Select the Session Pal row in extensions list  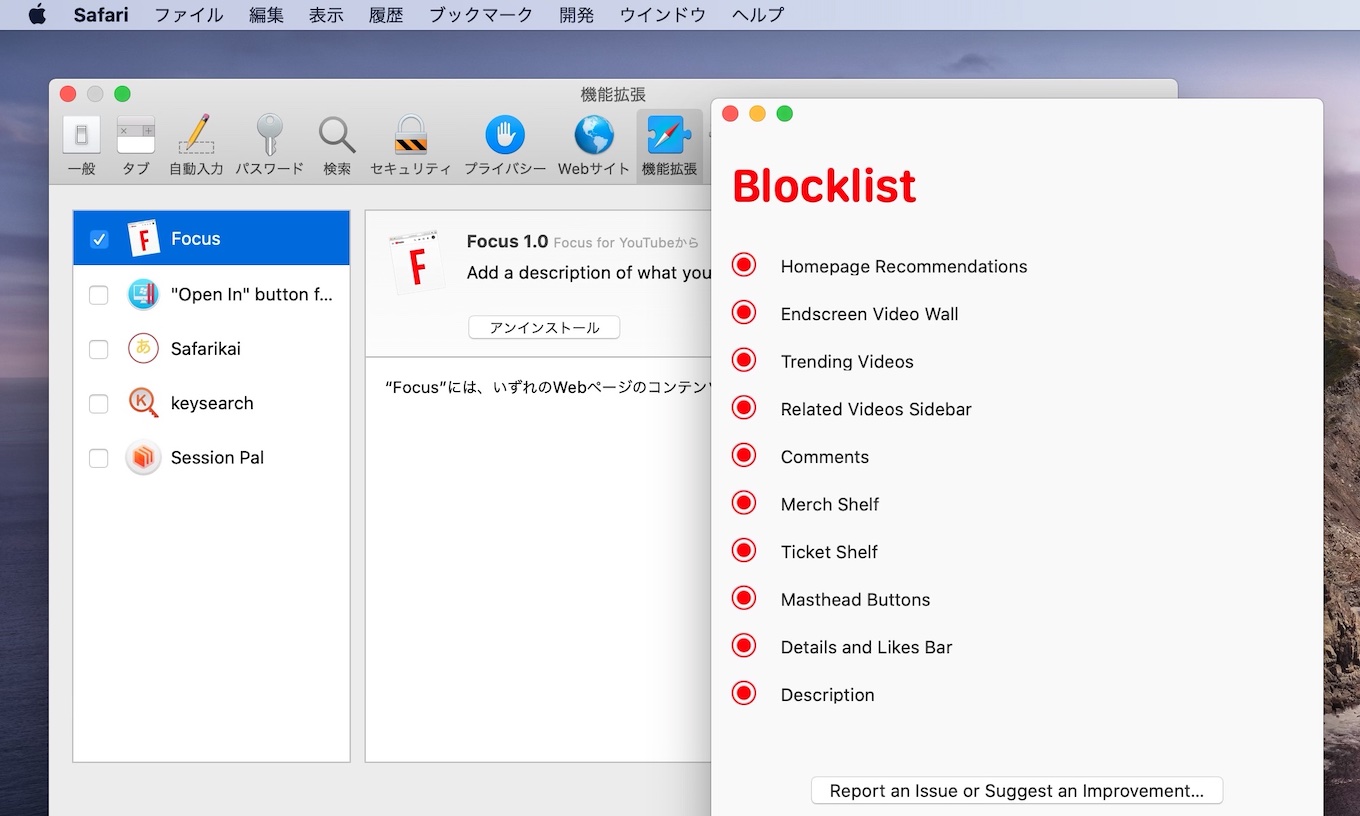[x=211, y=458]
